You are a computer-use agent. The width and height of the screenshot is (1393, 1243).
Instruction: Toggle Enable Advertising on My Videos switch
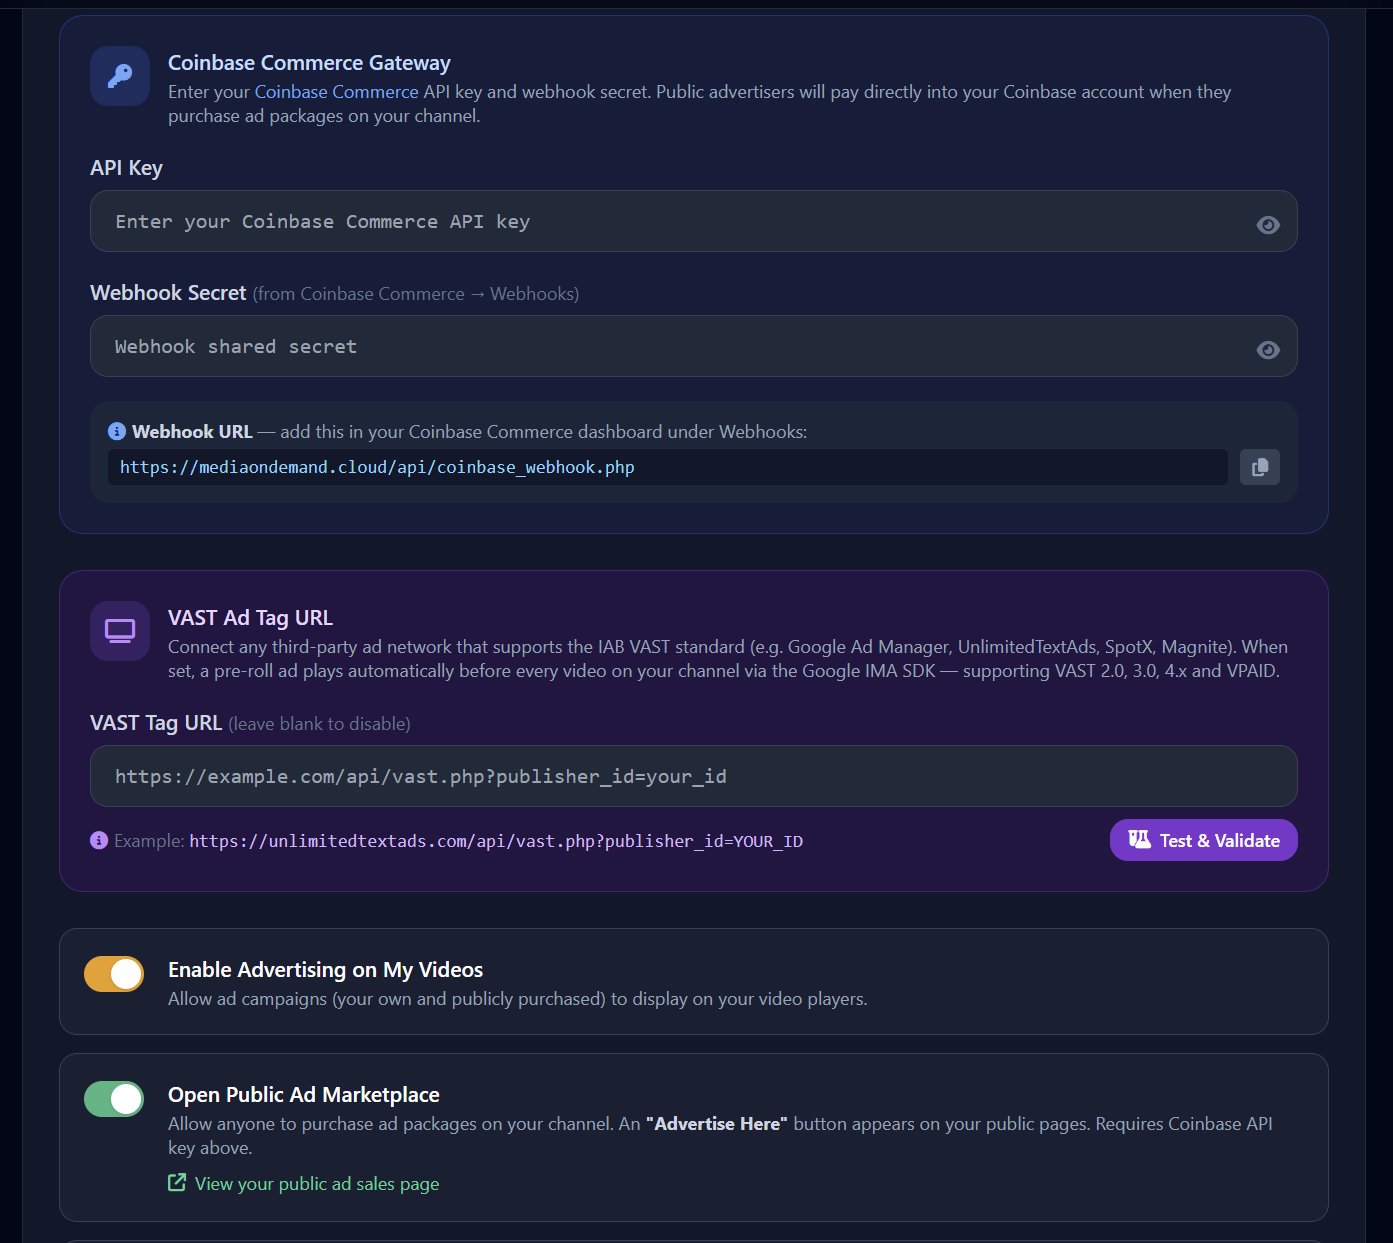pos(114,974)
